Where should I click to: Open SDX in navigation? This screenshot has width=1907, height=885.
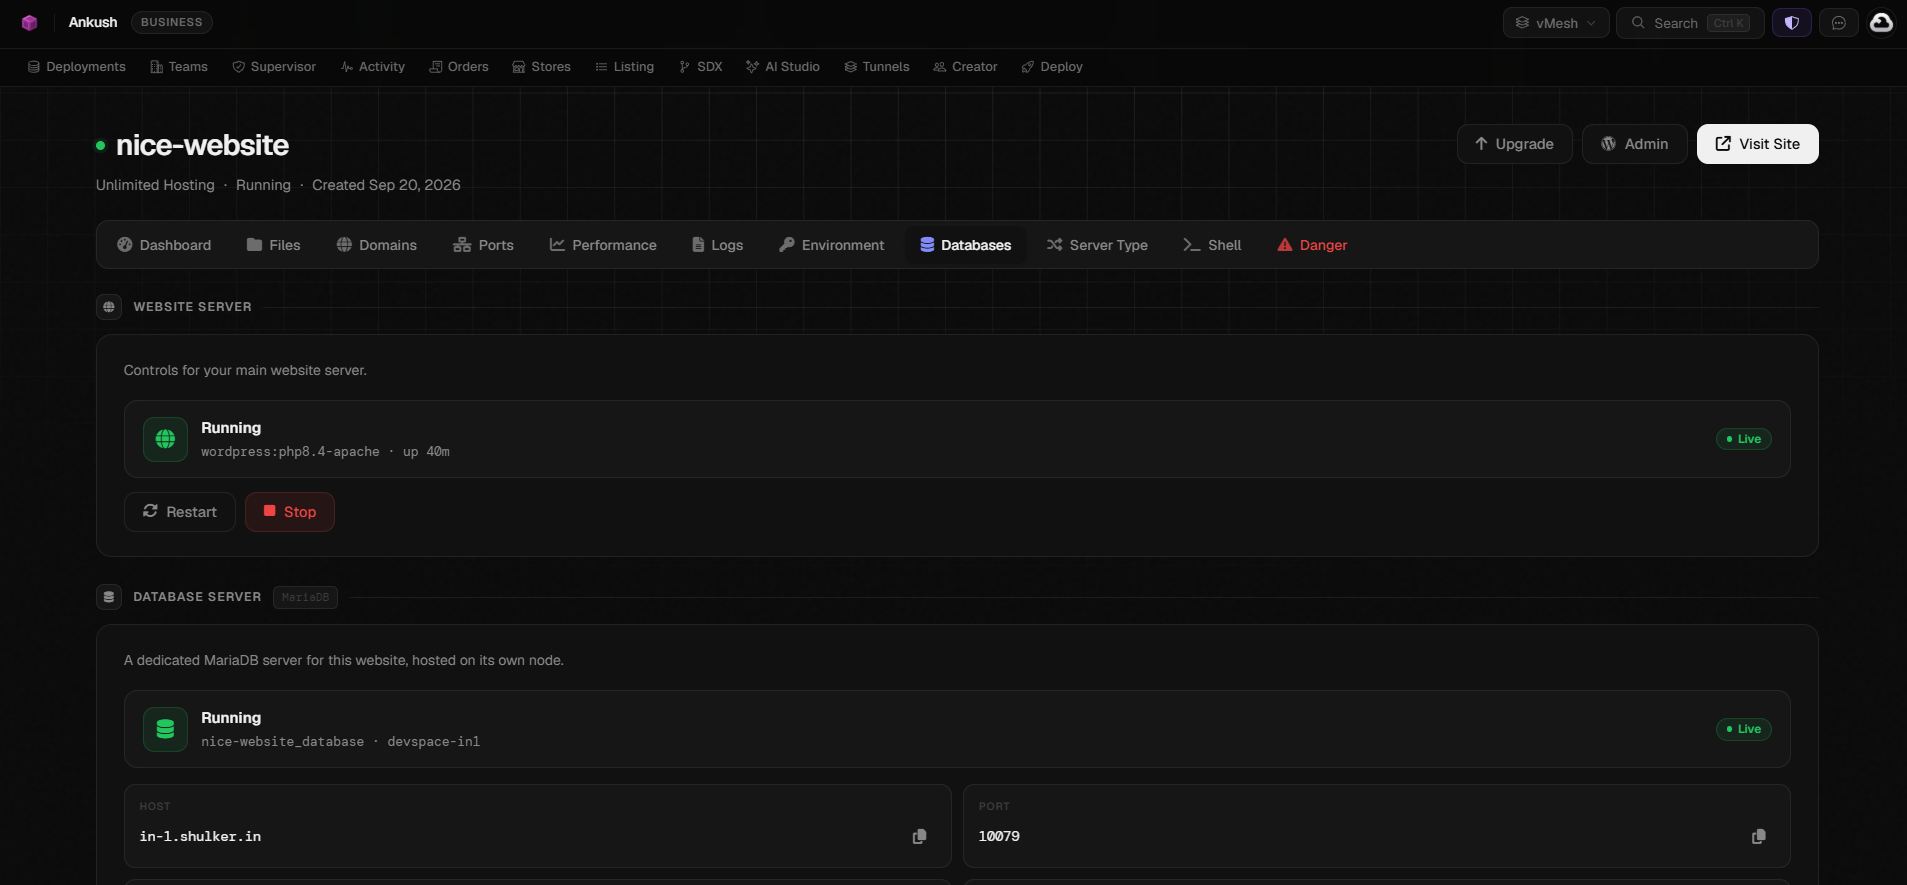point(700,67)
